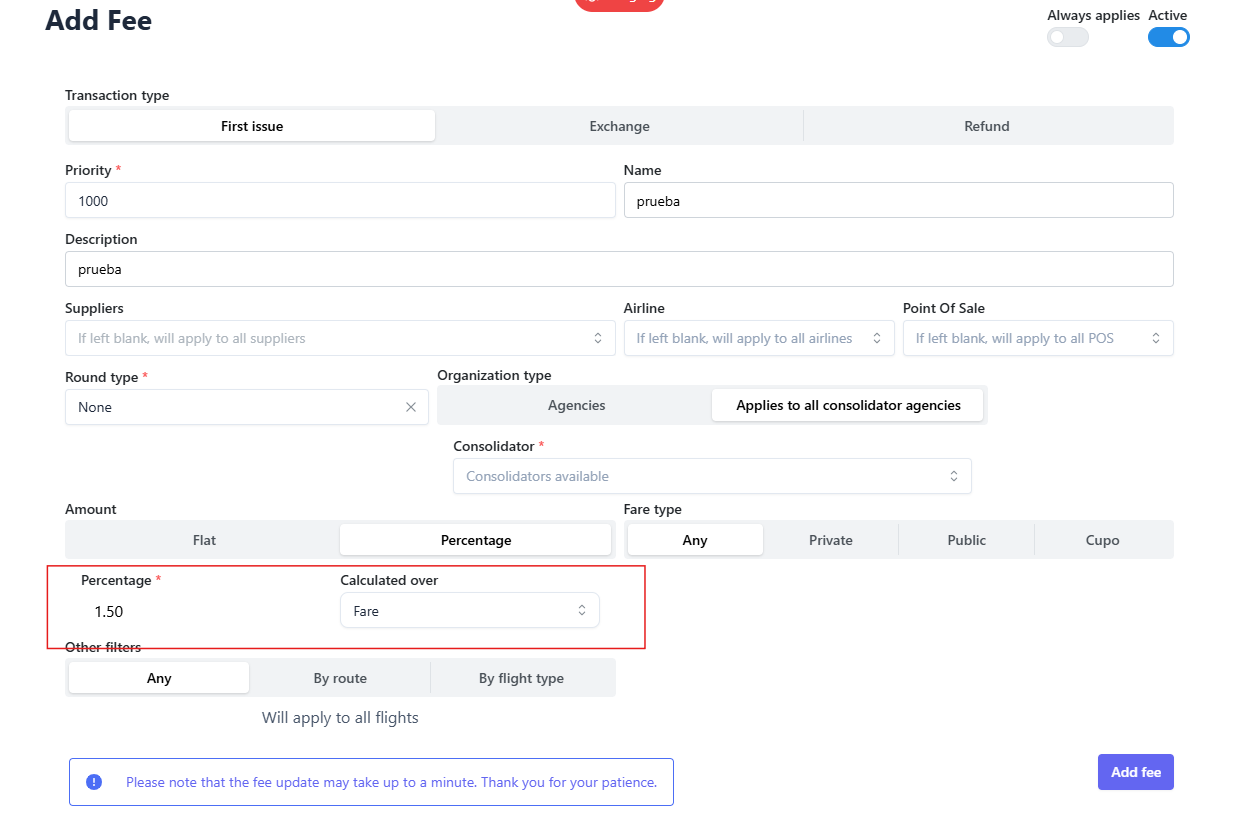The image size is (1236, 835).
Task: Filter By route option
Action: pyautogui.click(x=340, y=678)
